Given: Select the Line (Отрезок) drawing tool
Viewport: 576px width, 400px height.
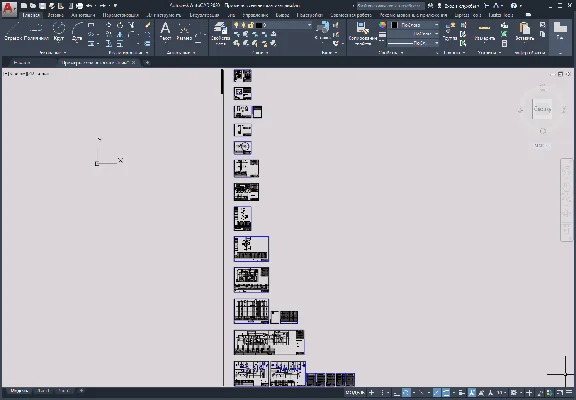Looking at the screenshot, I should coord(12,31).
